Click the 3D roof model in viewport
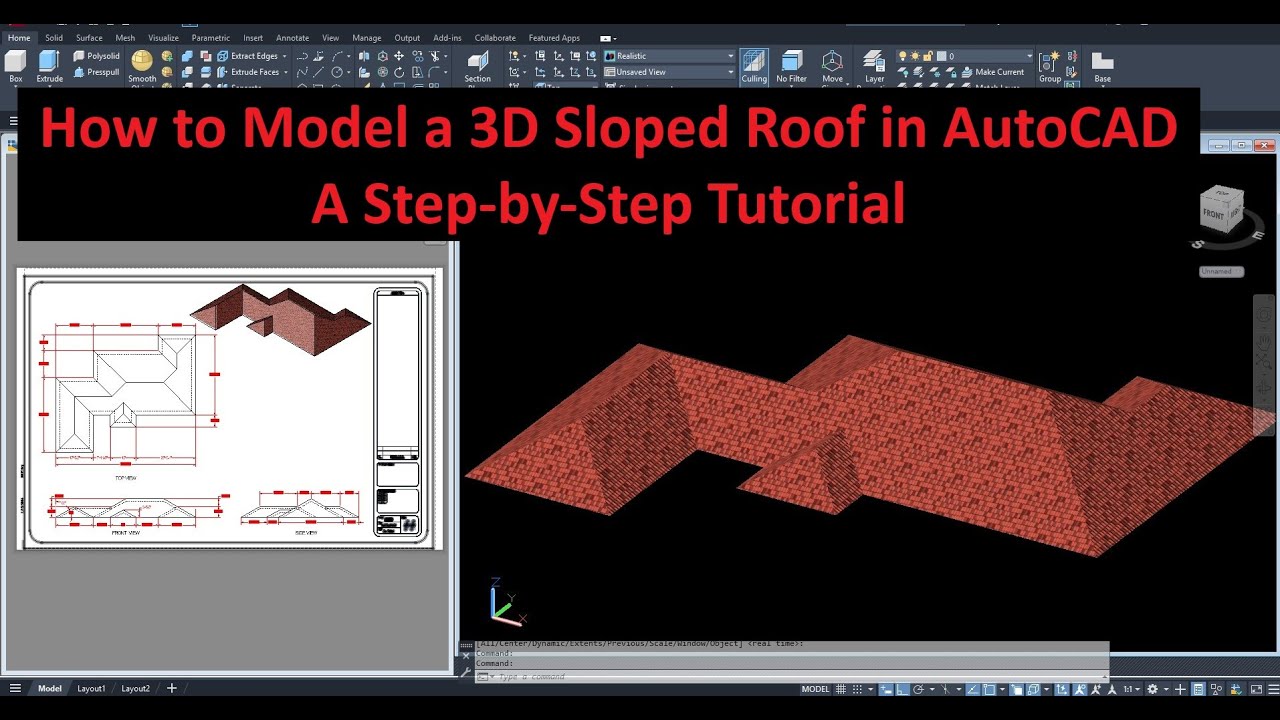The height and width of the screenshot is (720, 1280). (x=870, y=445)
